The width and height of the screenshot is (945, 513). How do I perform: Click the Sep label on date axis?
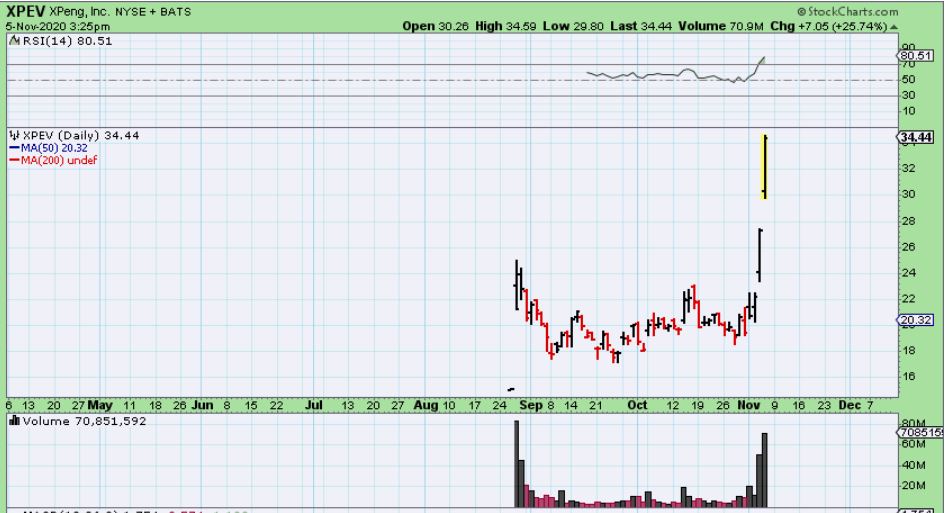pyautogui.click(x=530, y=406)
